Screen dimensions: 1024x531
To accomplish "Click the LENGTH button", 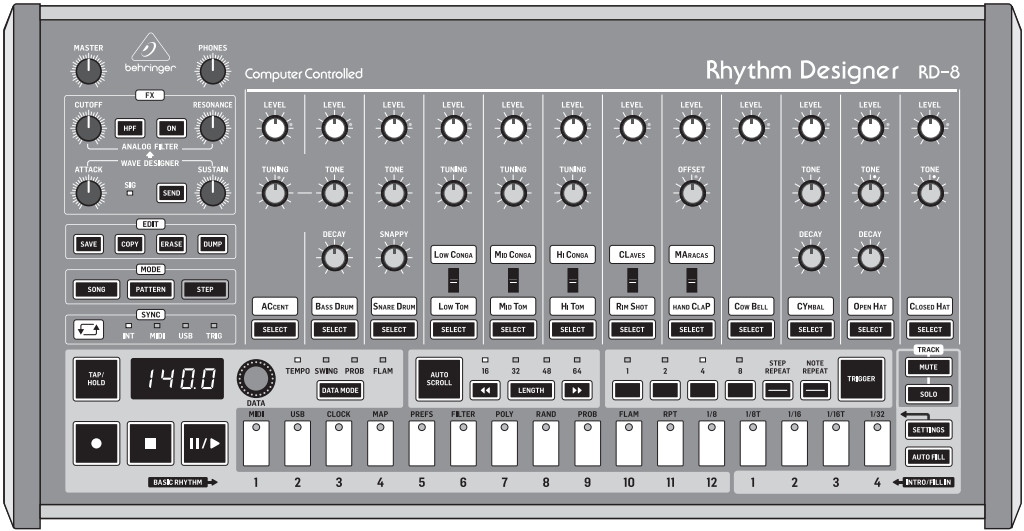I will (531, 391).
